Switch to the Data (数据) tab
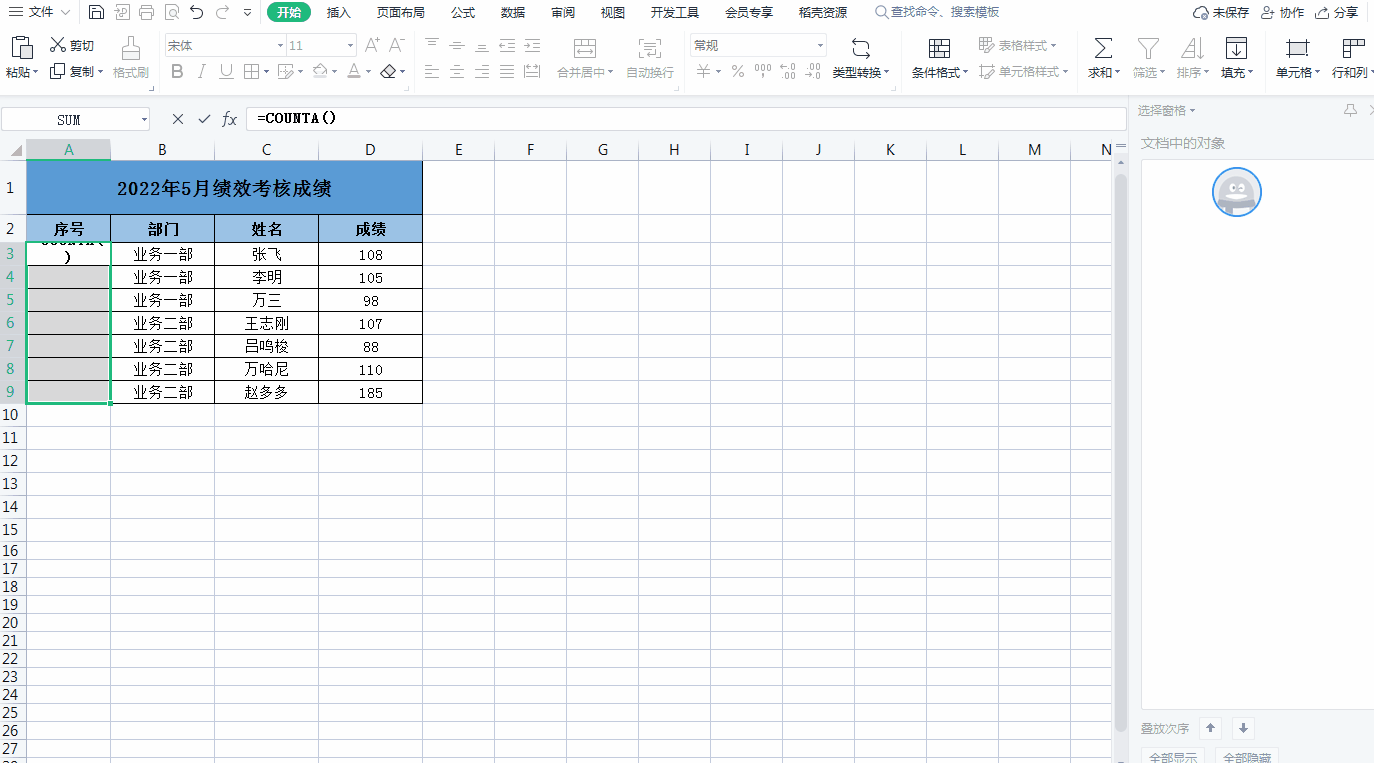 click(x=513, y=12)
